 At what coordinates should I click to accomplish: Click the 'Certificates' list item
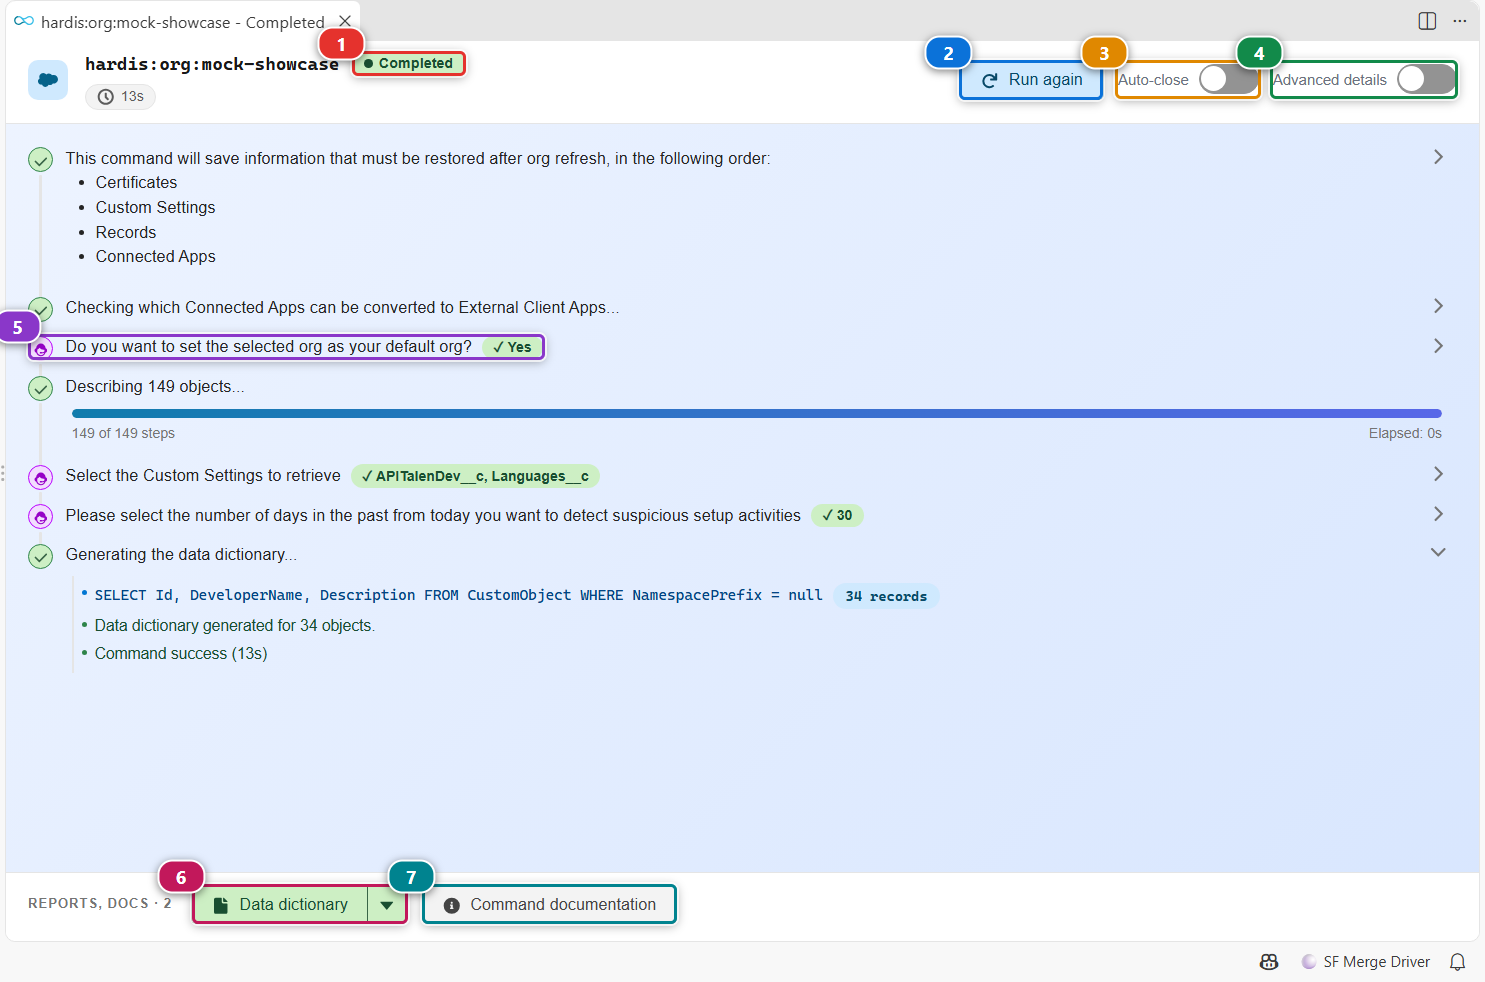pyautogui.click(x=136, y=183)
